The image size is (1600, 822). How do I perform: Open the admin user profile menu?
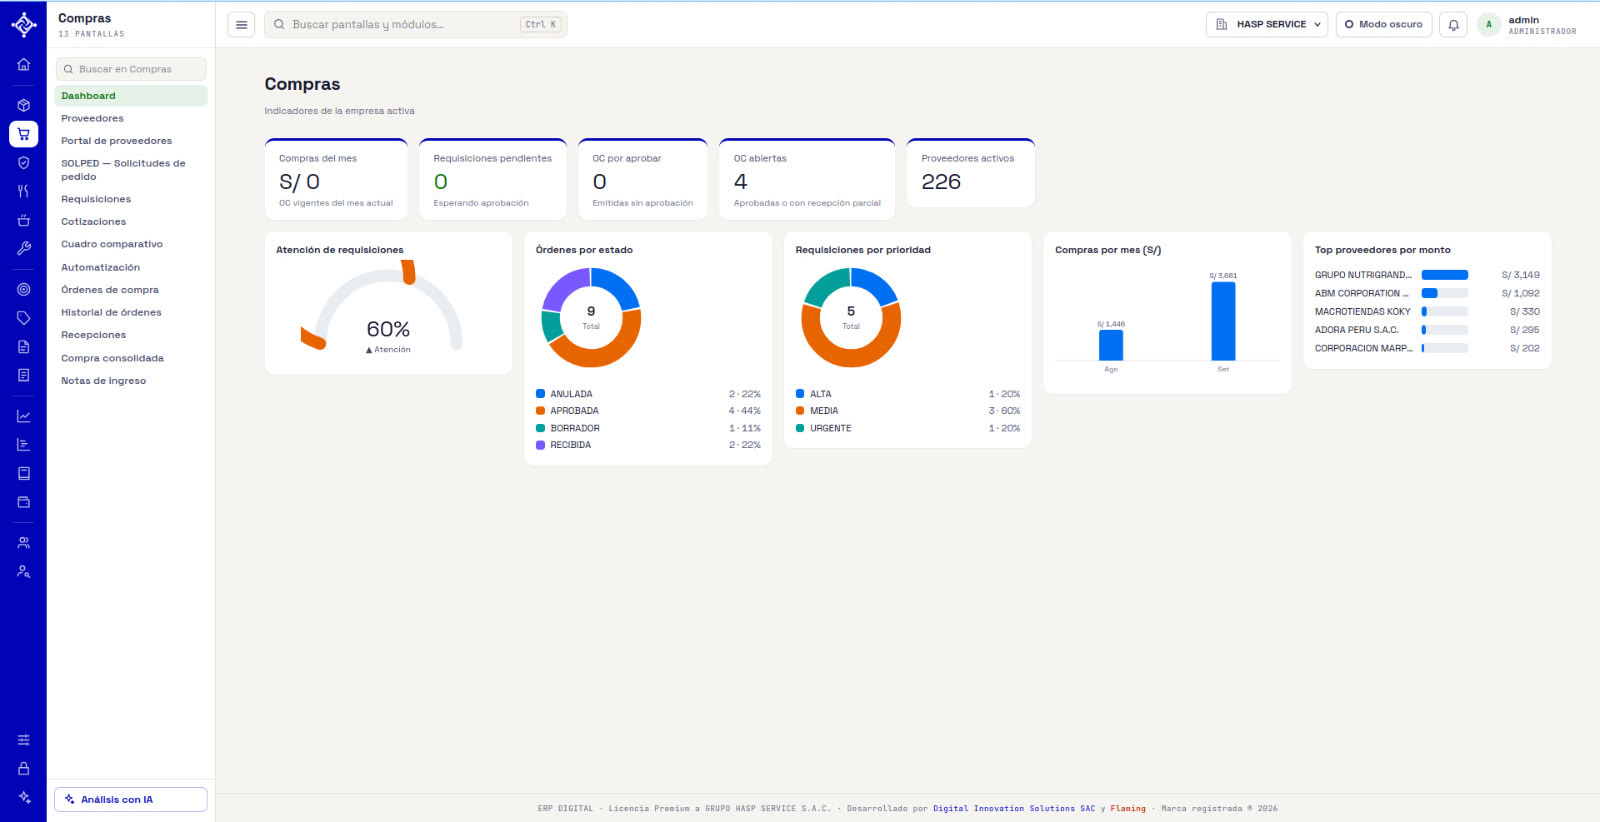pyautogui.click(x=1527, y=25)
